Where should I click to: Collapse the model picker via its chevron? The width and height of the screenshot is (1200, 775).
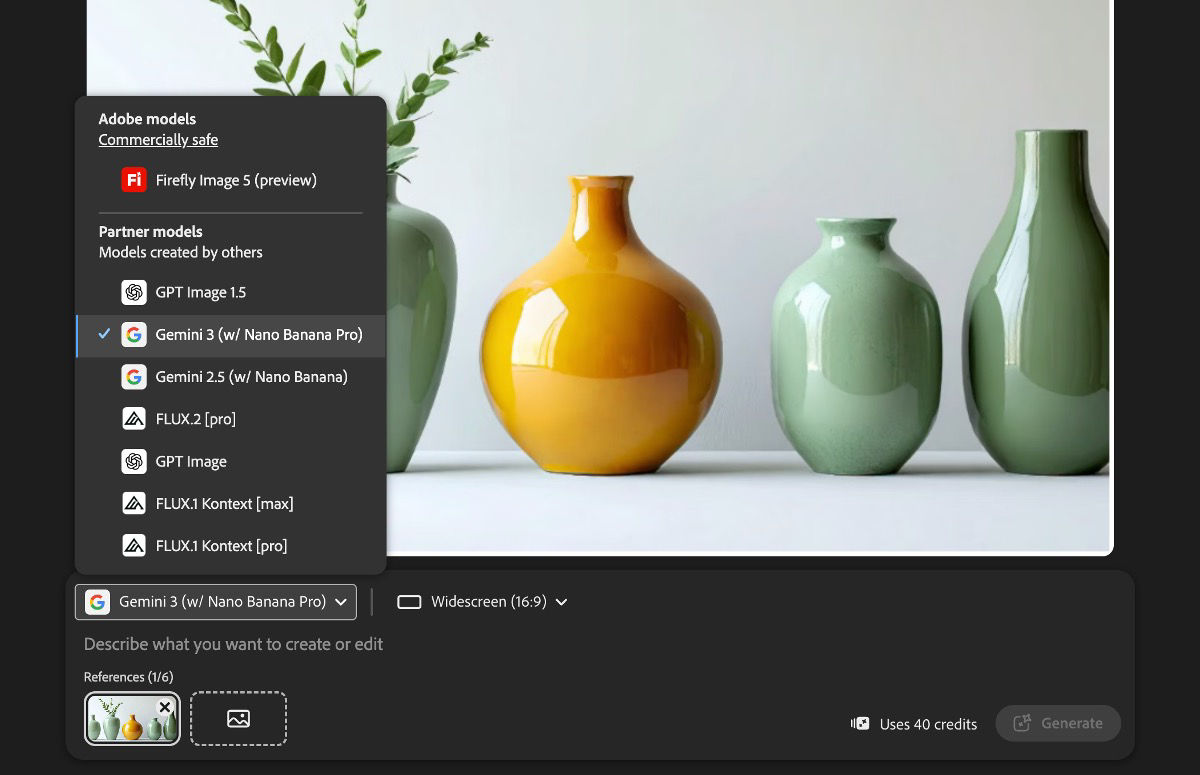[341, 602]
